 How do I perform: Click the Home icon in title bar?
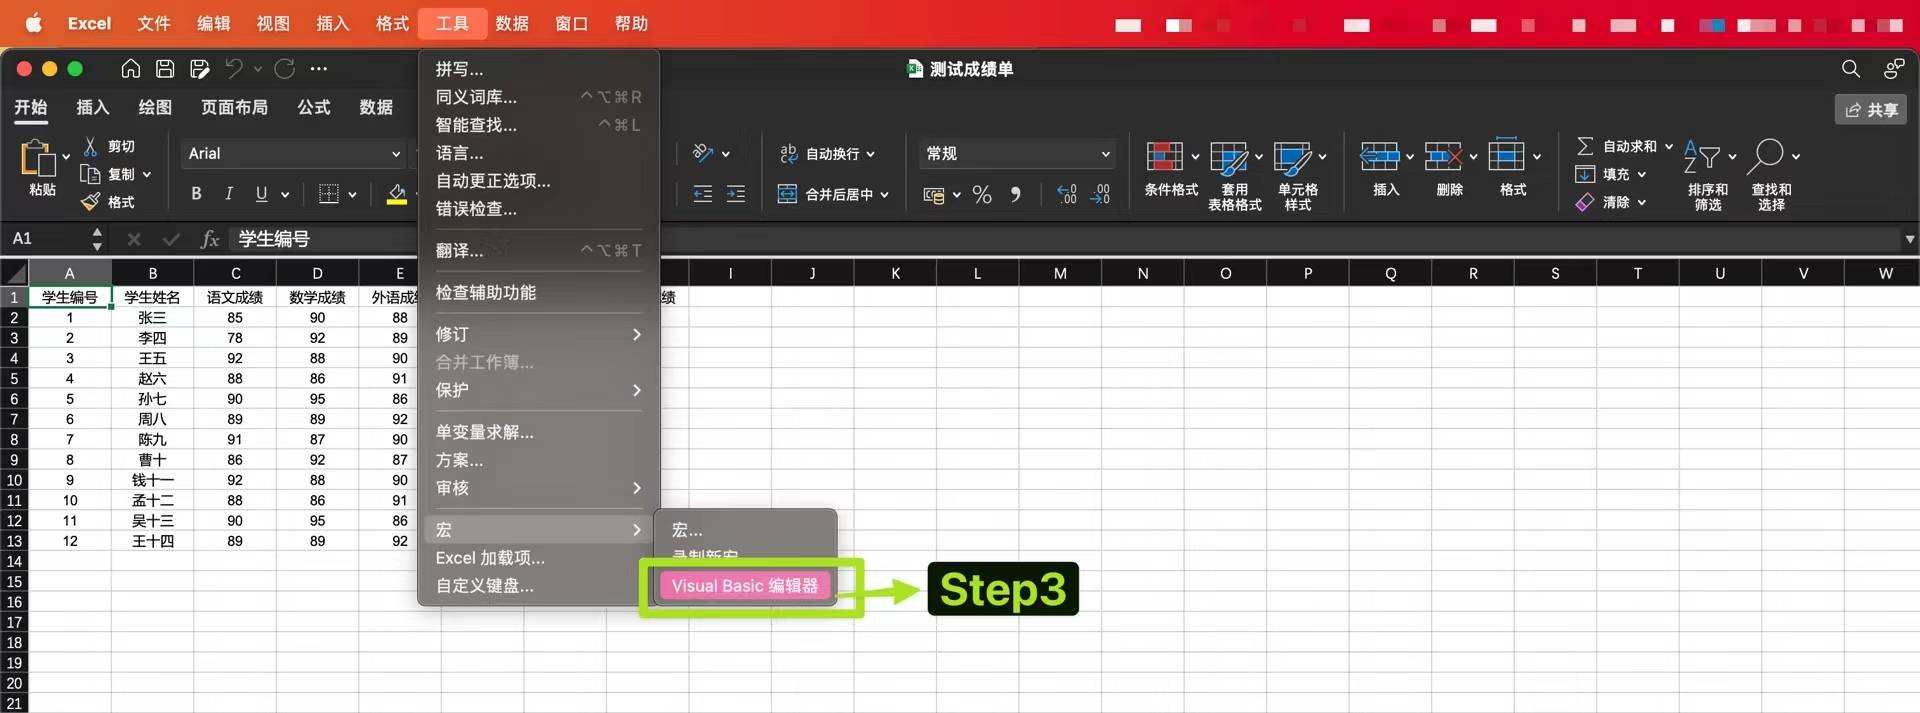[x=131, y=69]
